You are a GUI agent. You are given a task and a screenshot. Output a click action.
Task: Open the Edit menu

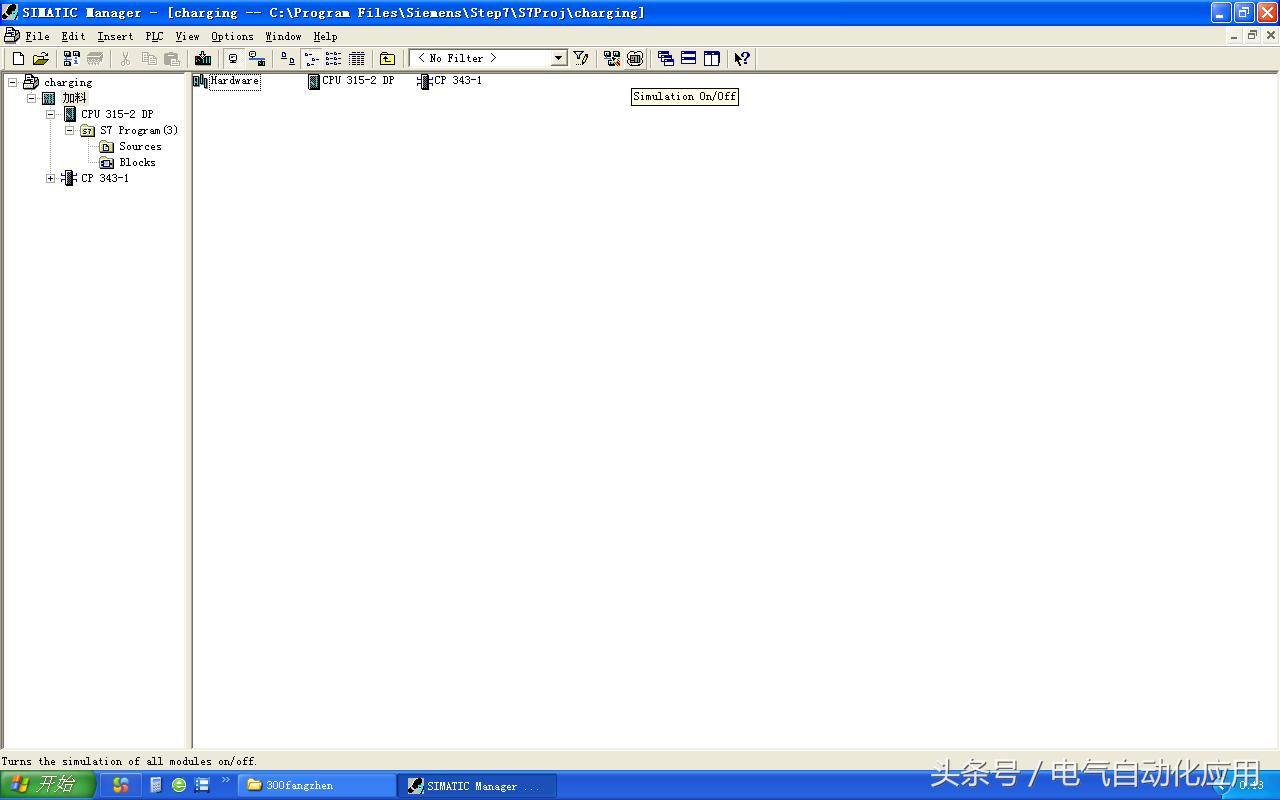click(73, 36)
